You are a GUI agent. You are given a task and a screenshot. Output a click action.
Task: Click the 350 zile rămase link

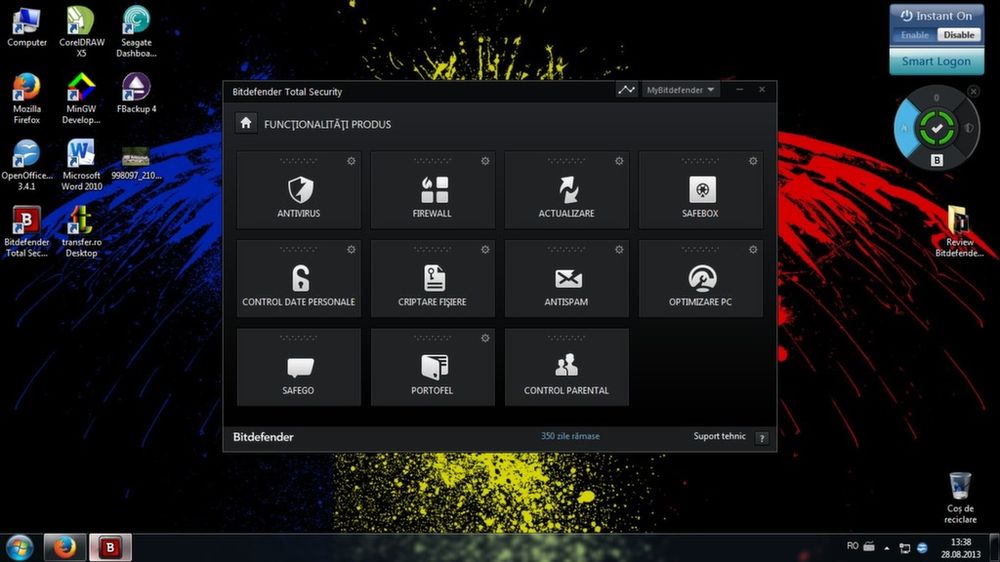coord(570,437)
